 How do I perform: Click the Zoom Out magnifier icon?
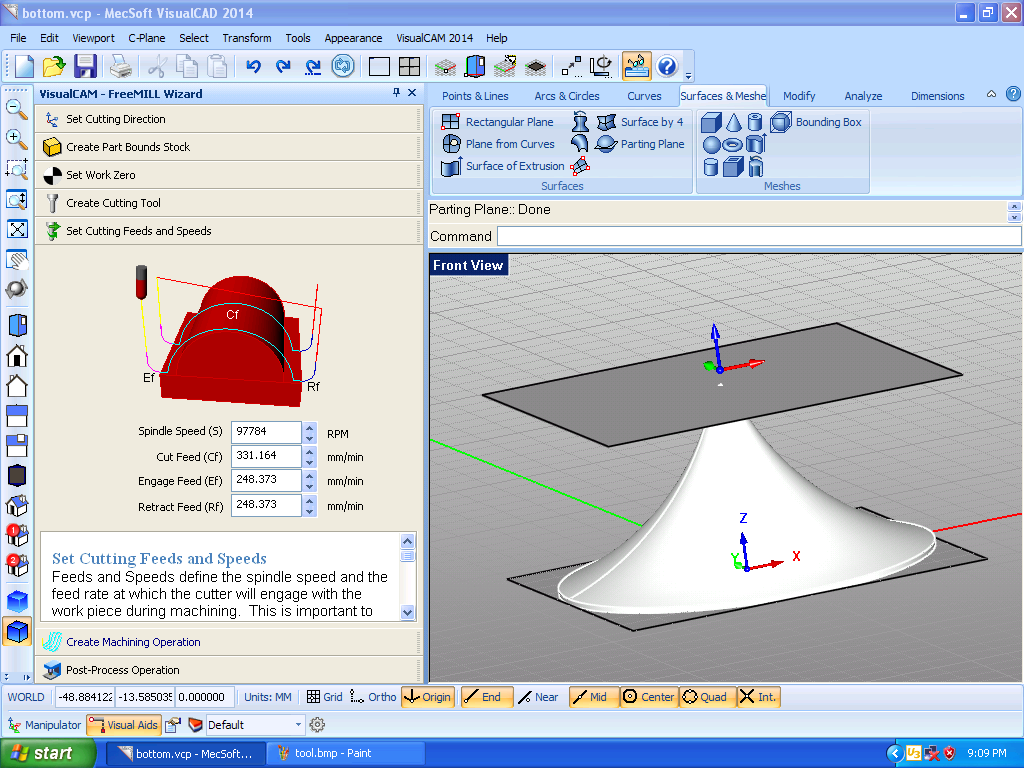16,109
